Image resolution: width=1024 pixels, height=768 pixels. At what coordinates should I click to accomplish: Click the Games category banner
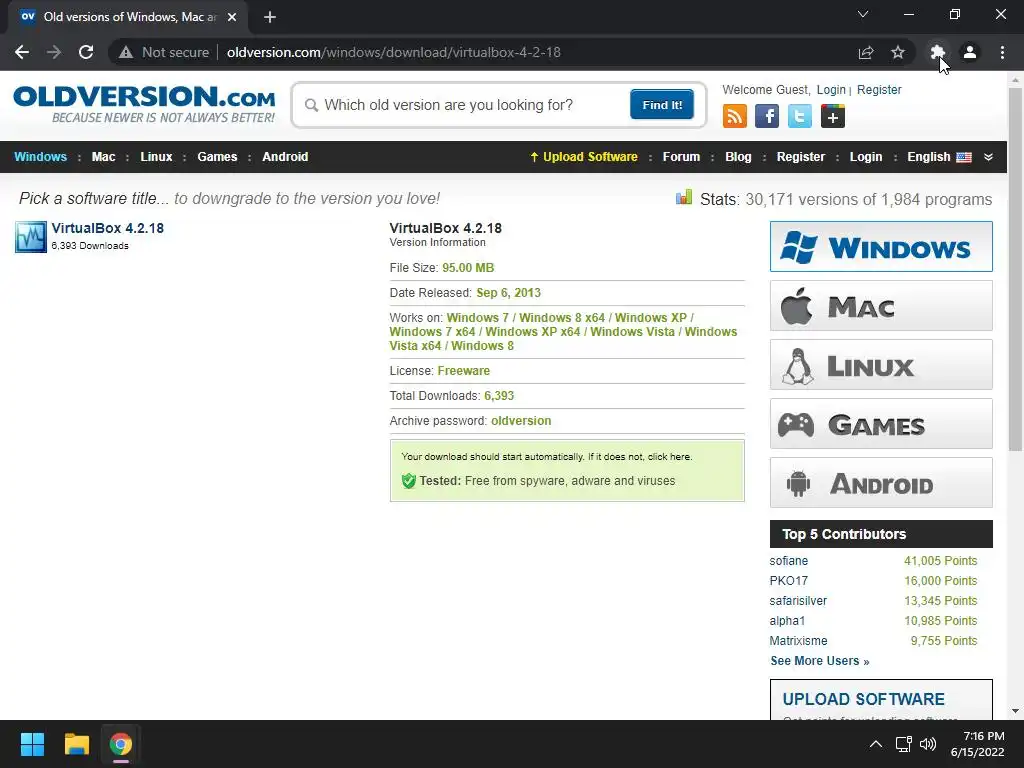(881, 424)
